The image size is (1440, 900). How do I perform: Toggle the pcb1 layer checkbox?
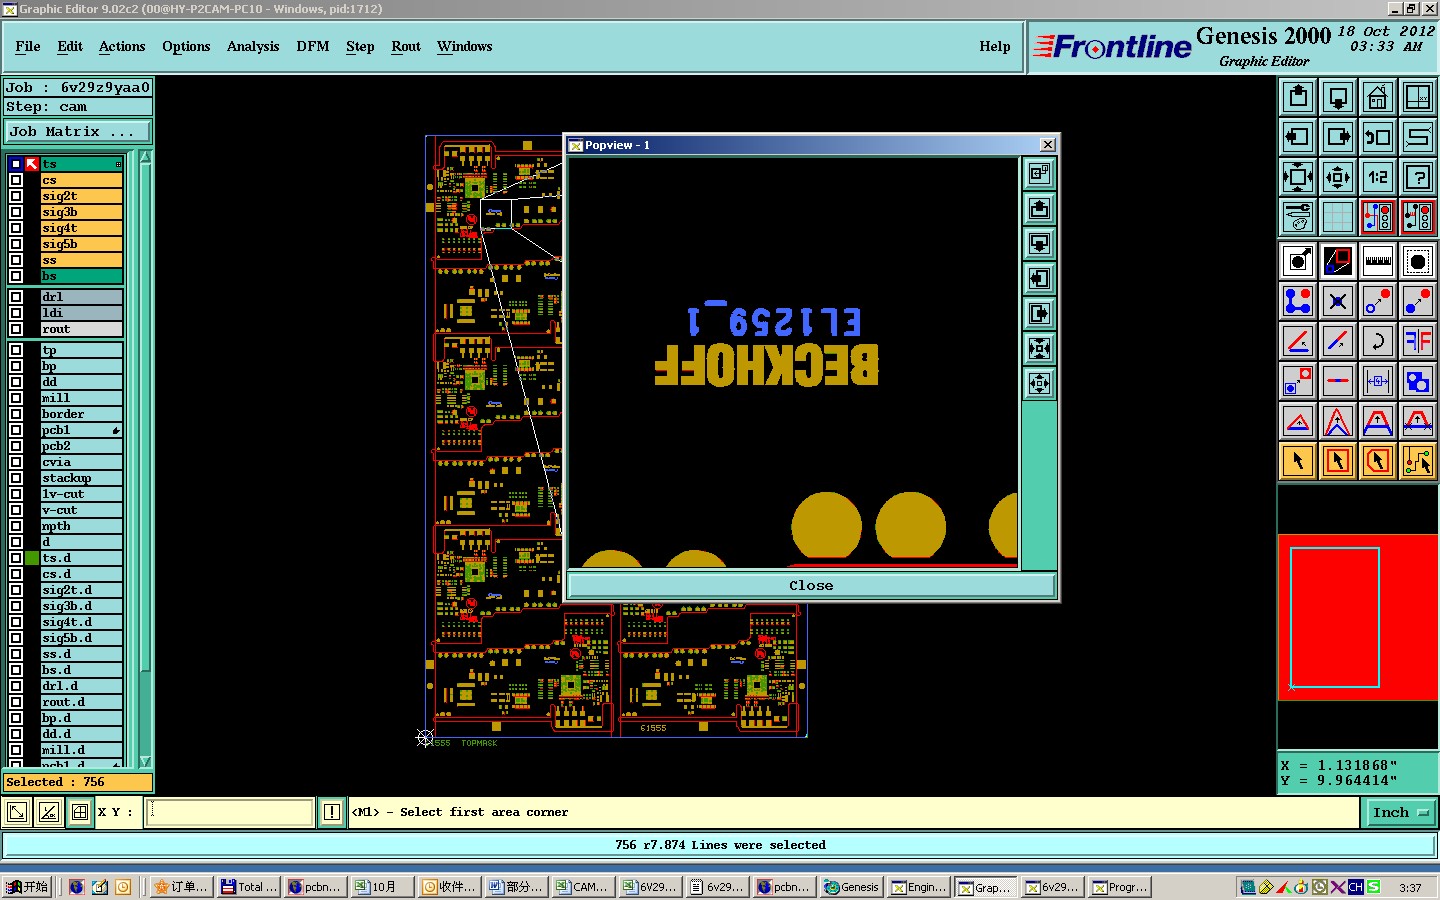(16, 430)
